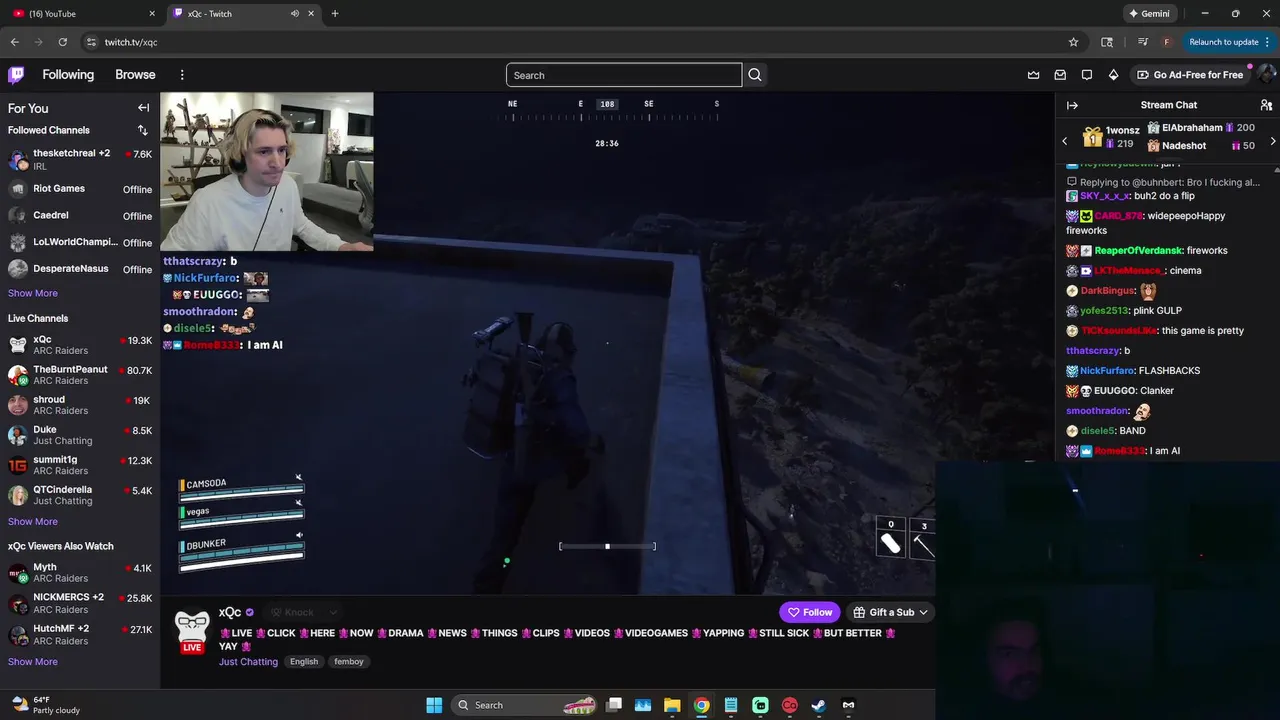The height and width of the screenshot is (720, 1280).
Task: Open Chrome three-dot menu by Relaunch
Action: tap(1268, 42)
